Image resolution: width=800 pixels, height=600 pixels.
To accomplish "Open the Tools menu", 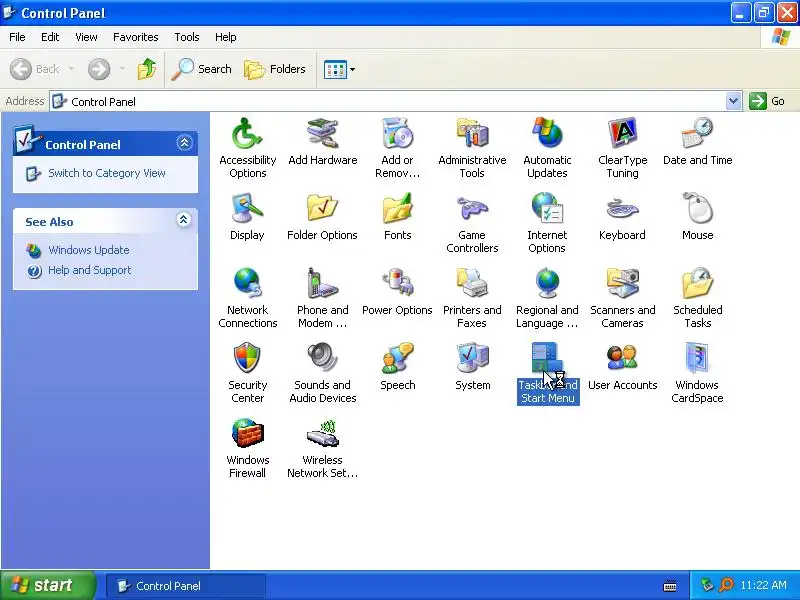I will (187, 37).
